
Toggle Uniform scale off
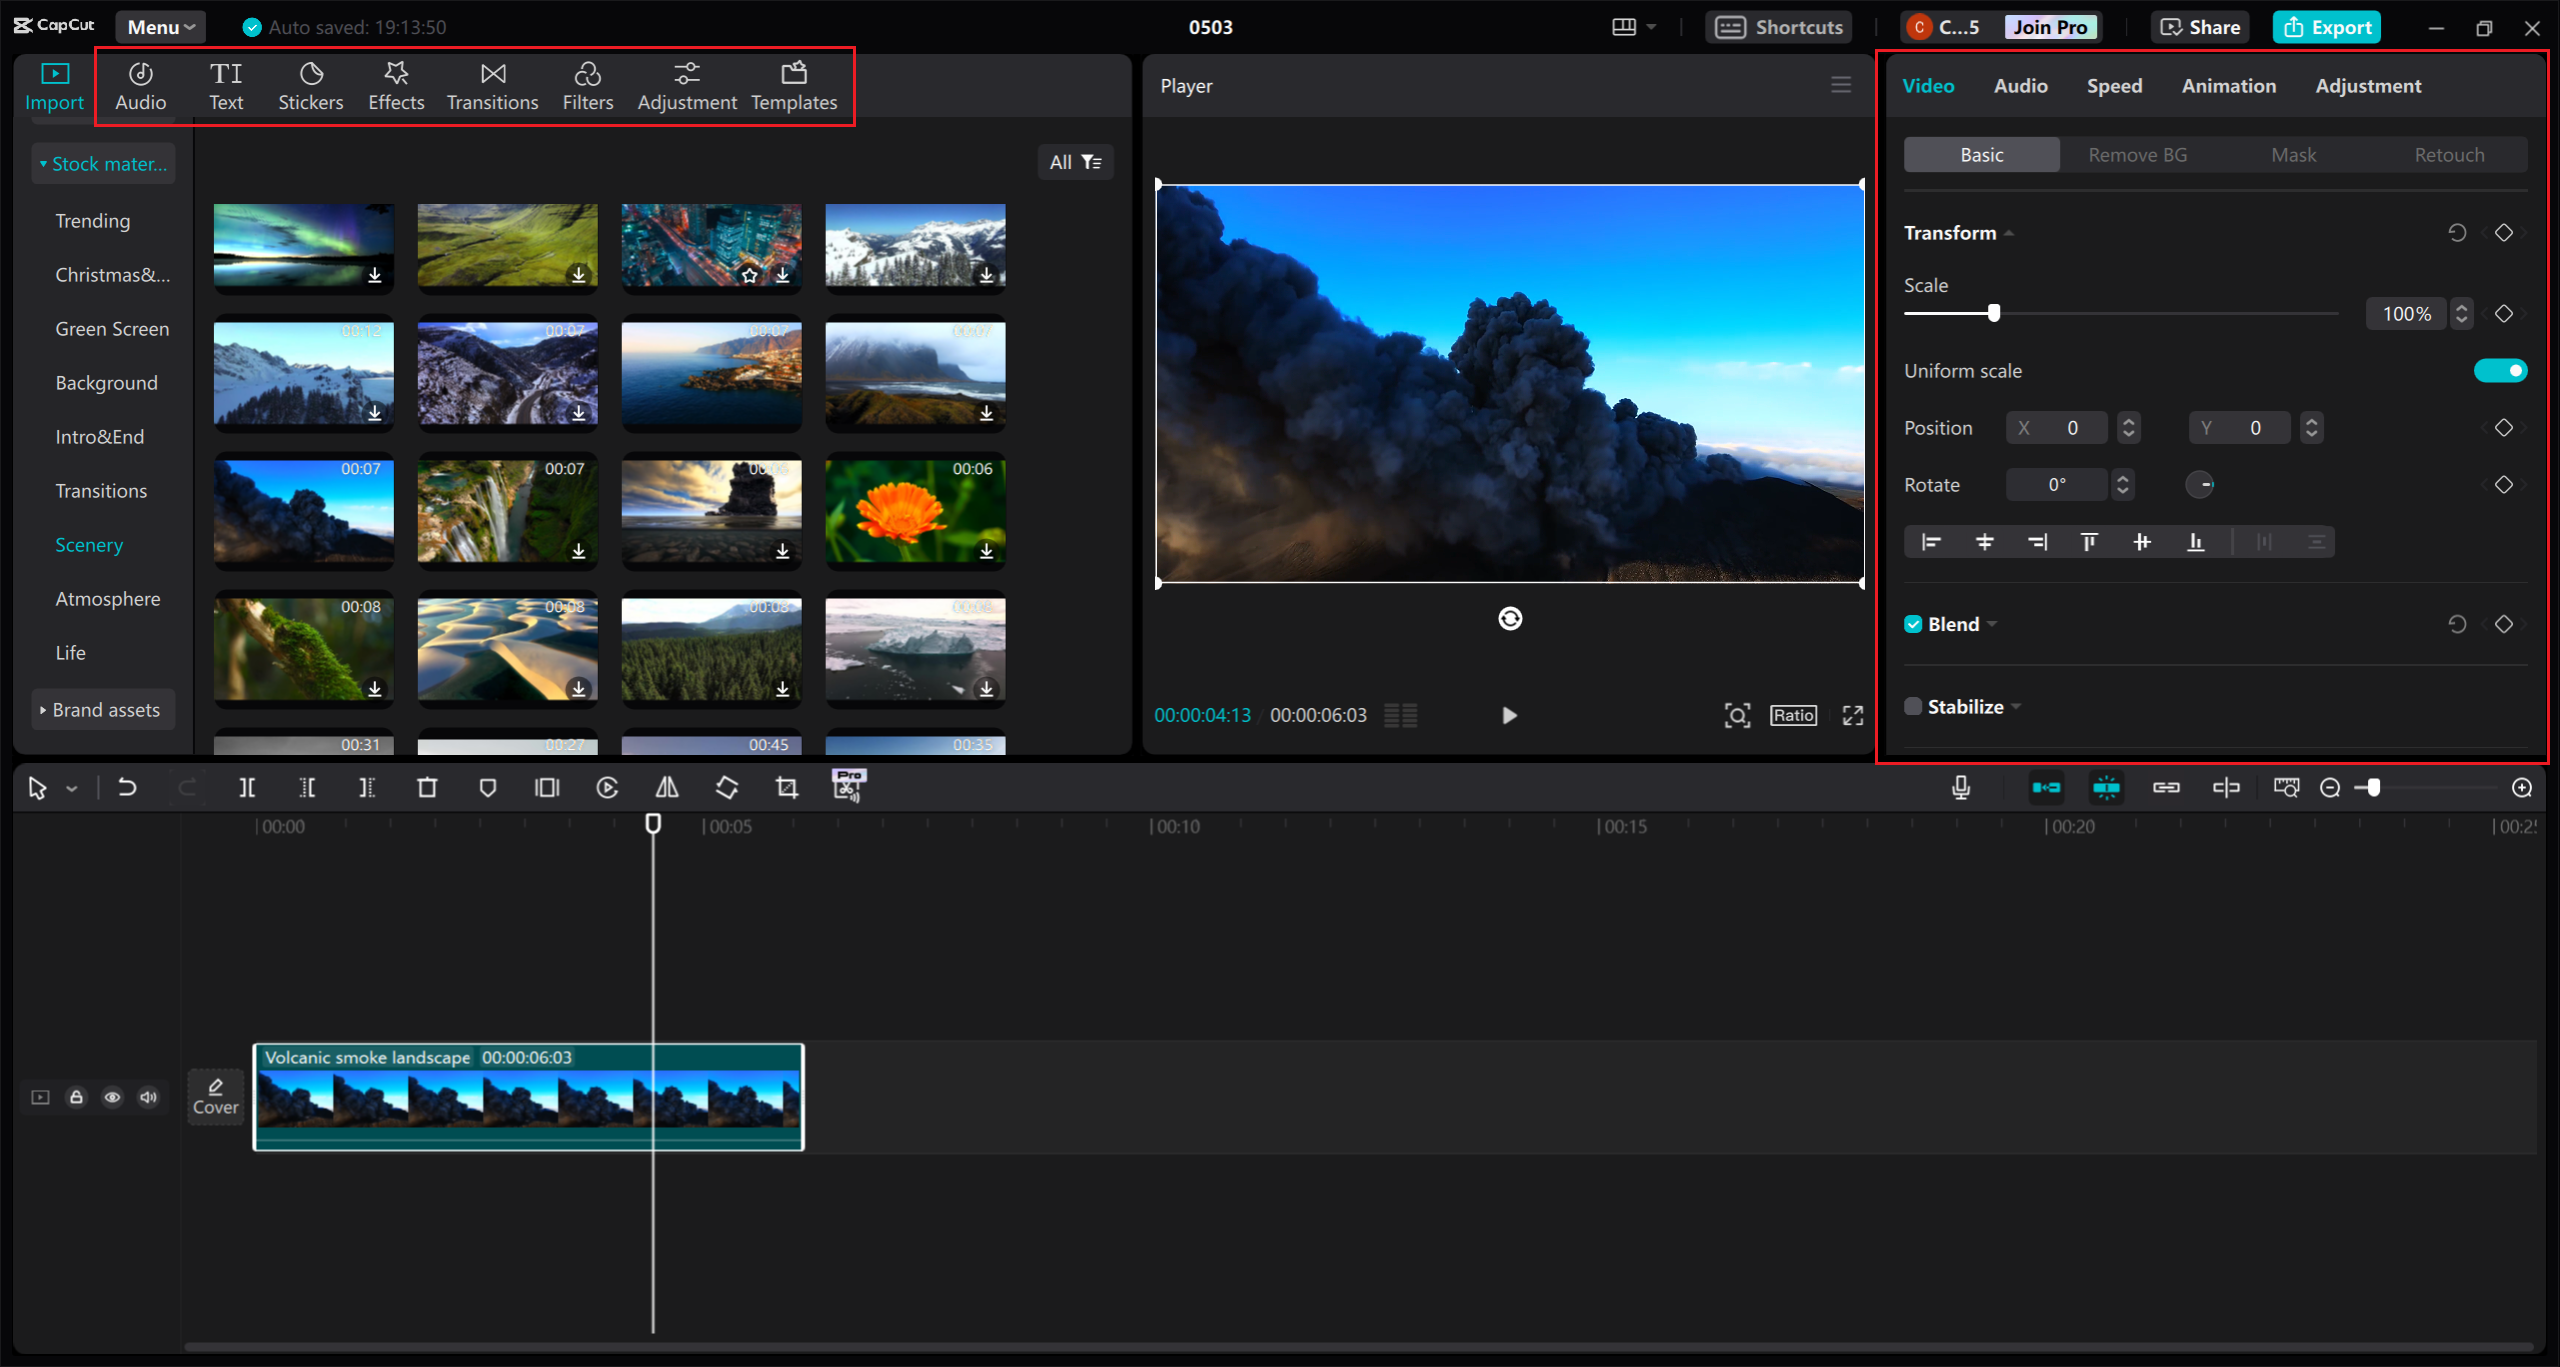pyautogui.click(x=2501, y=370)
